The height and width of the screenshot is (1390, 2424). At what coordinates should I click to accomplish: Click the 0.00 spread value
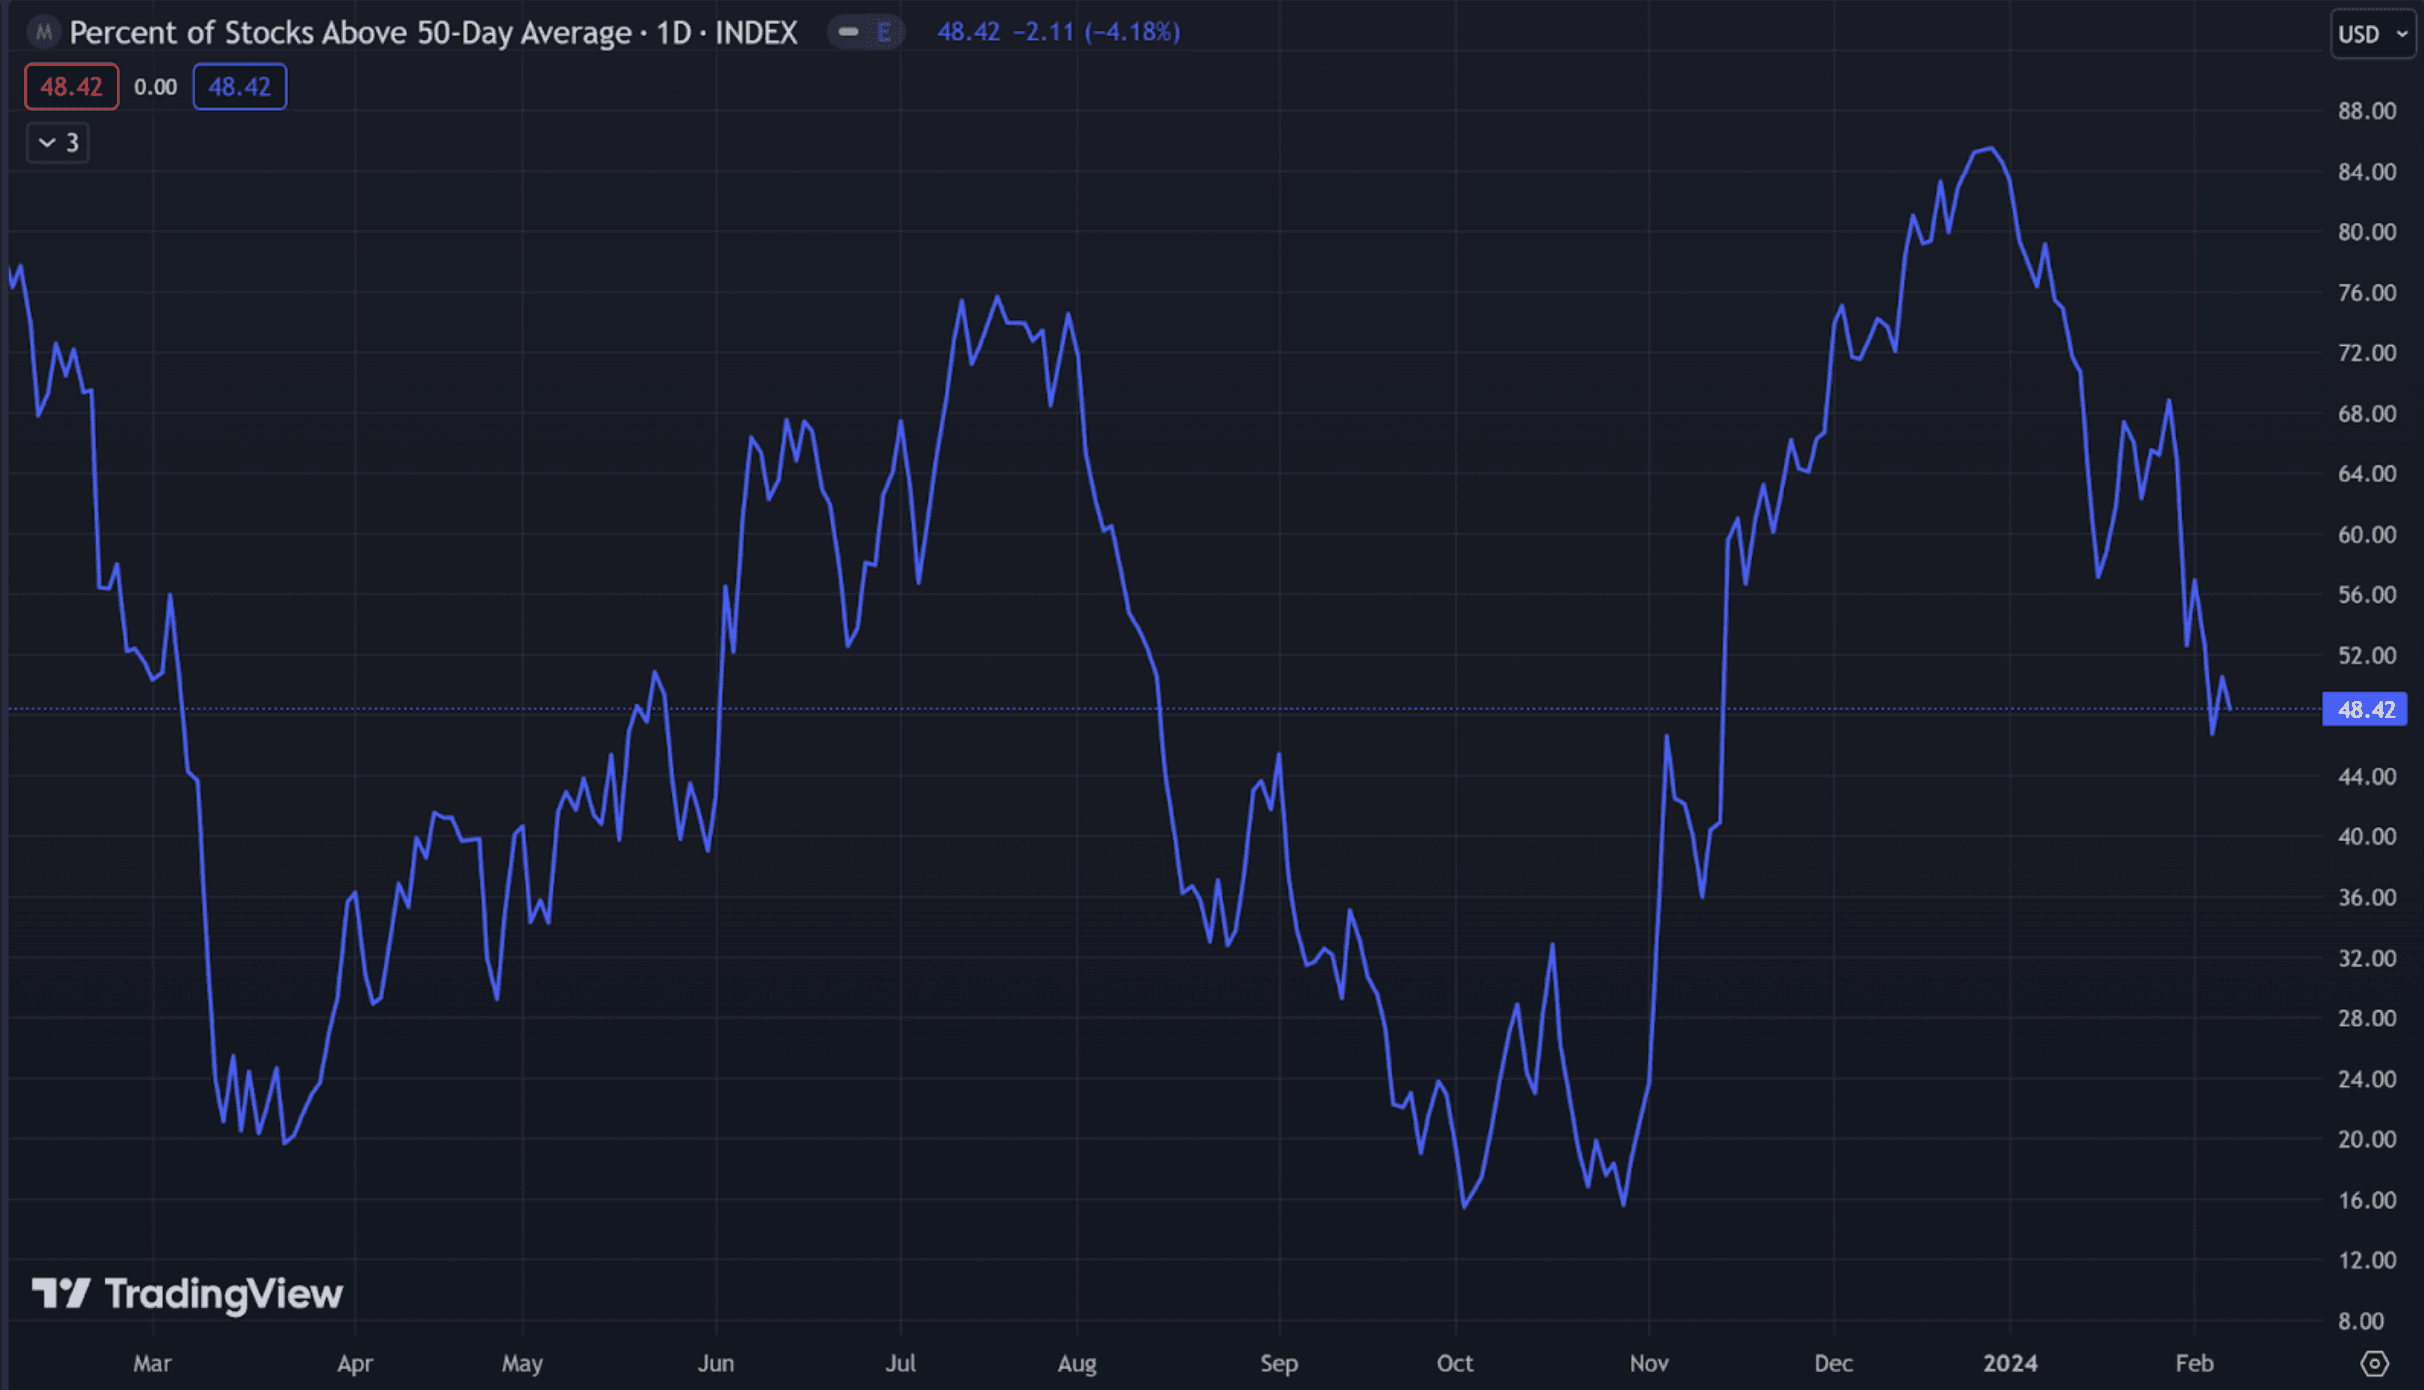[x=155, y=87]
